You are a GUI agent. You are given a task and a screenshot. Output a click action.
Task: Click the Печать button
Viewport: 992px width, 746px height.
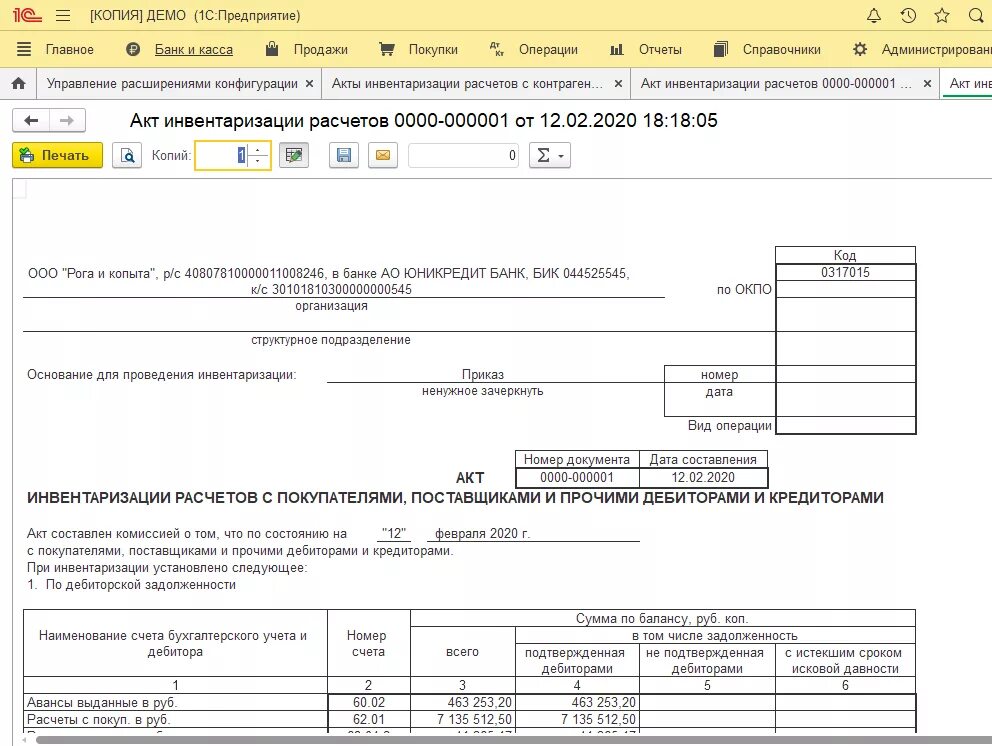58,155
